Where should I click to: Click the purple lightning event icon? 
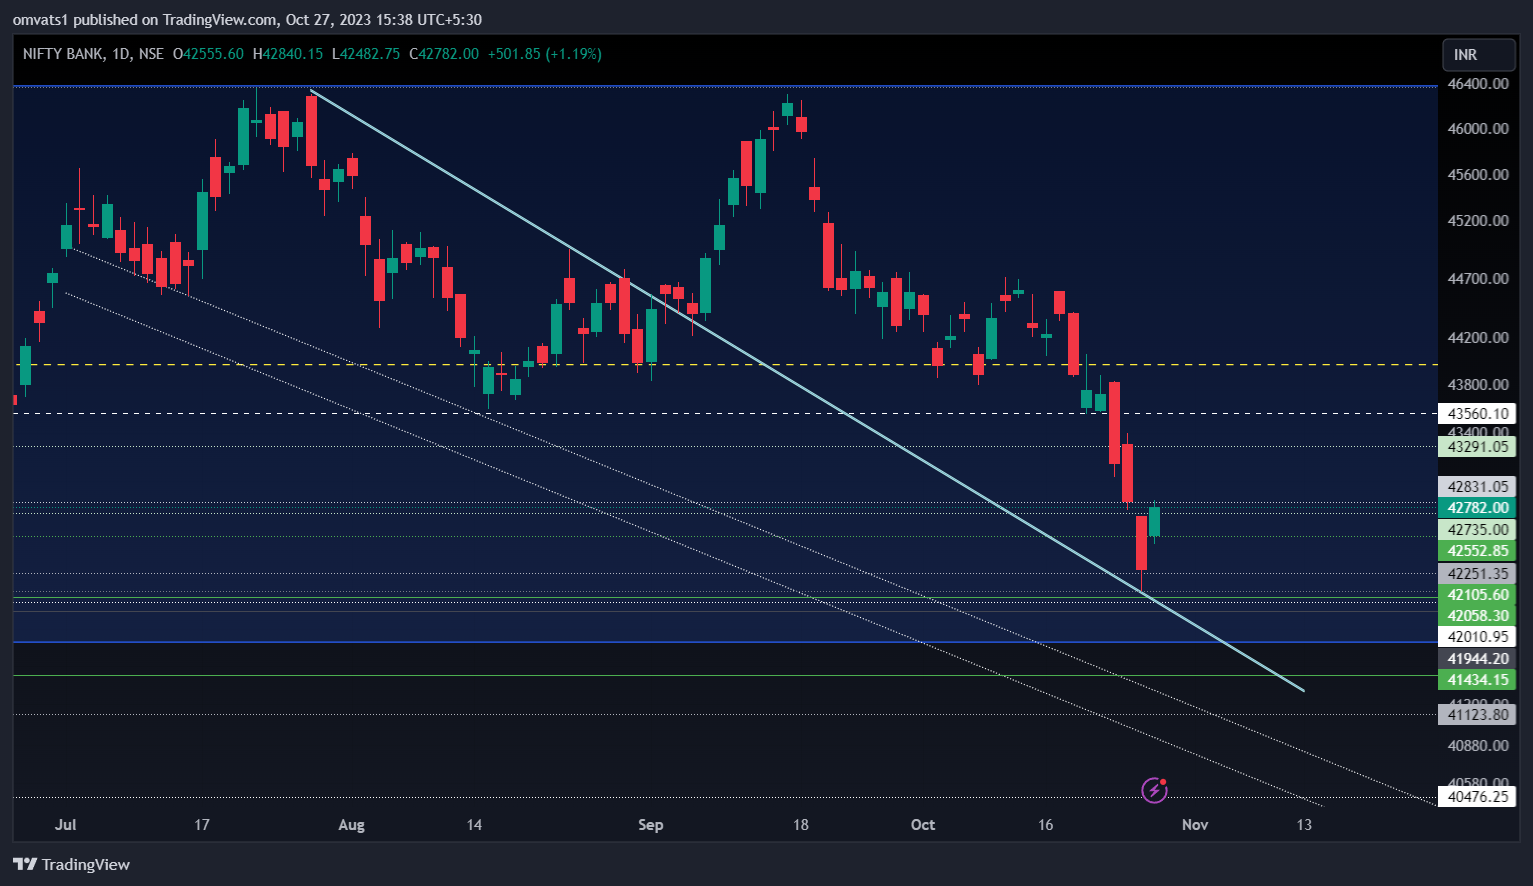(x=1155, y=790)
